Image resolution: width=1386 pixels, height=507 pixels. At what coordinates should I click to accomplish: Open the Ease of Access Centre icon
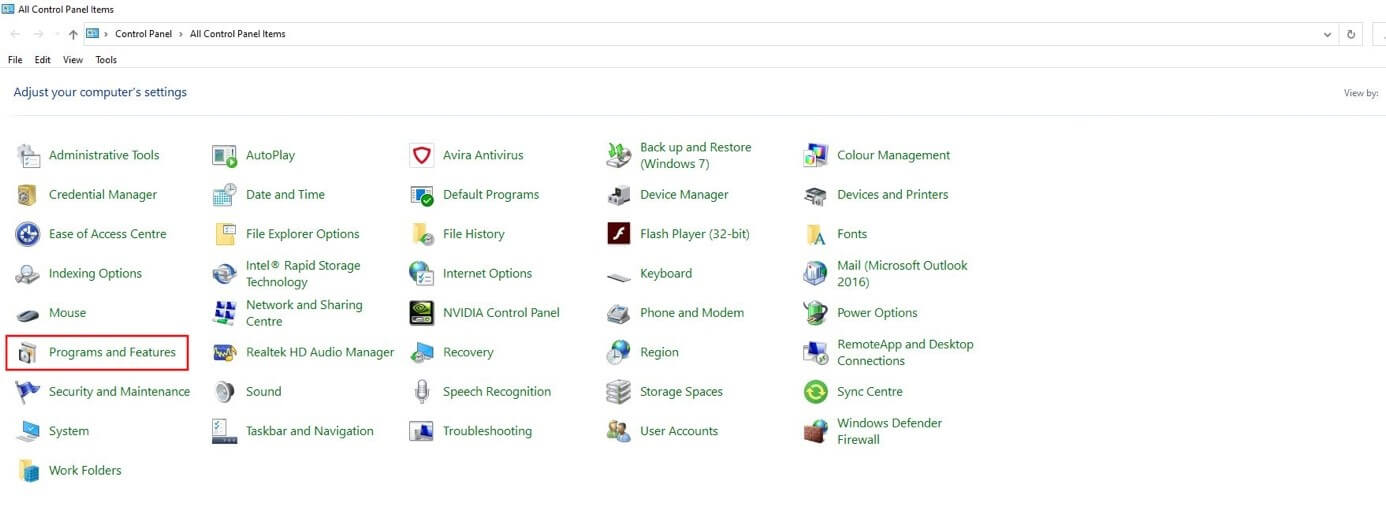tap(28, 234)
